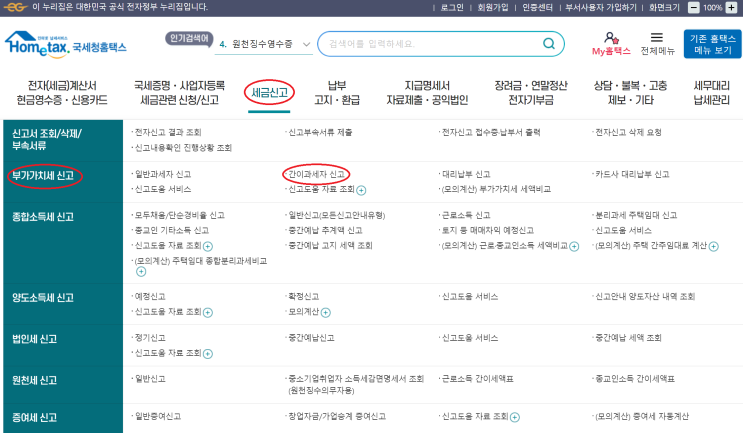
Task: Click 카드사 대리납부 신고 link
Action: [632, 174]
